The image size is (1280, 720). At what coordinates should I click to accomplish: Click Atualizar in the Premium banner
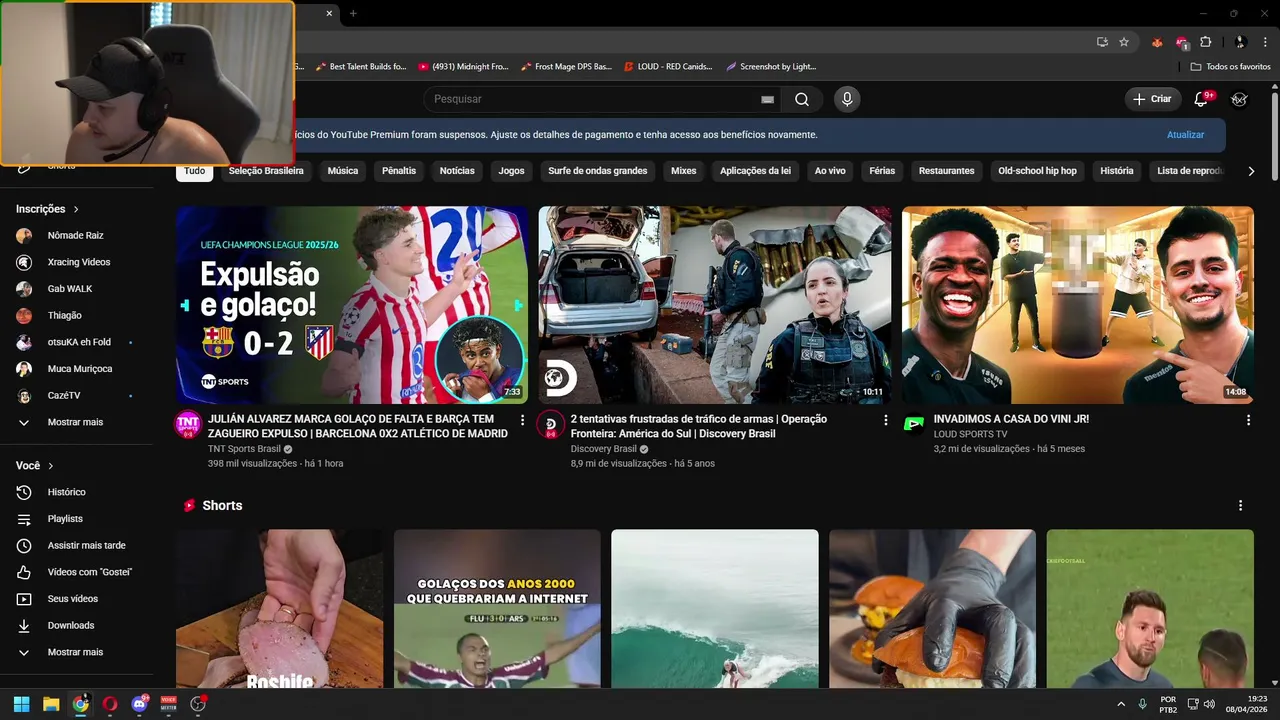click(x=1185, y=134)
